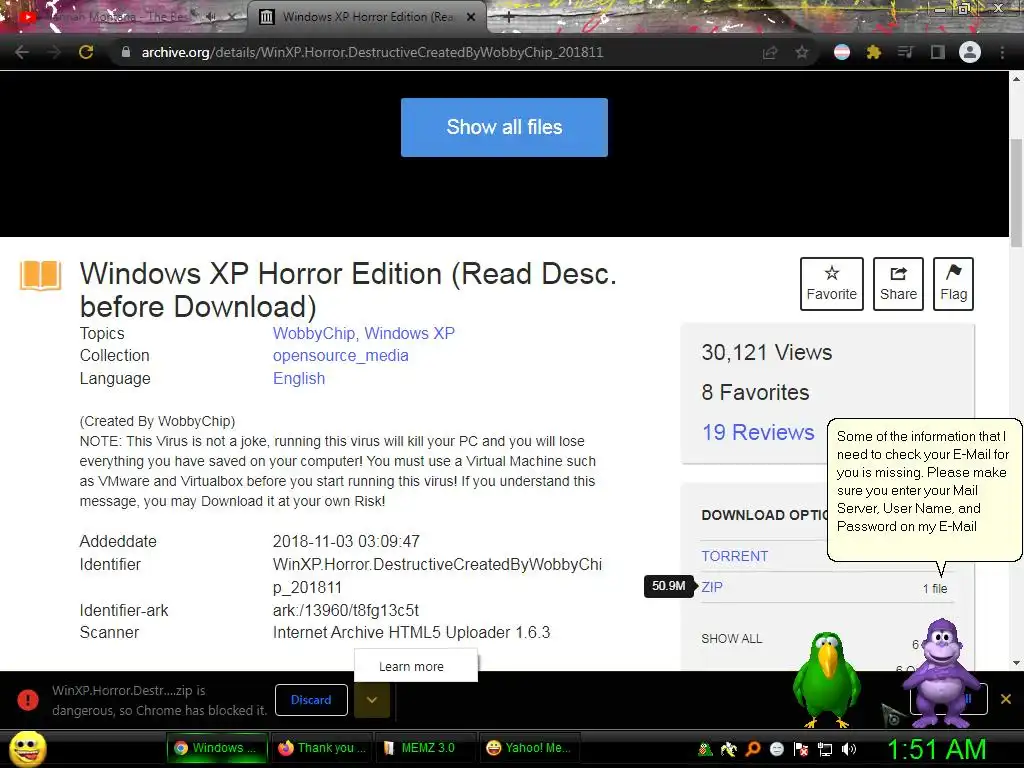The height and width of the screenshot is (768, 1024).
Task: Open the smiley face Start button
Action: click(27, 748)
